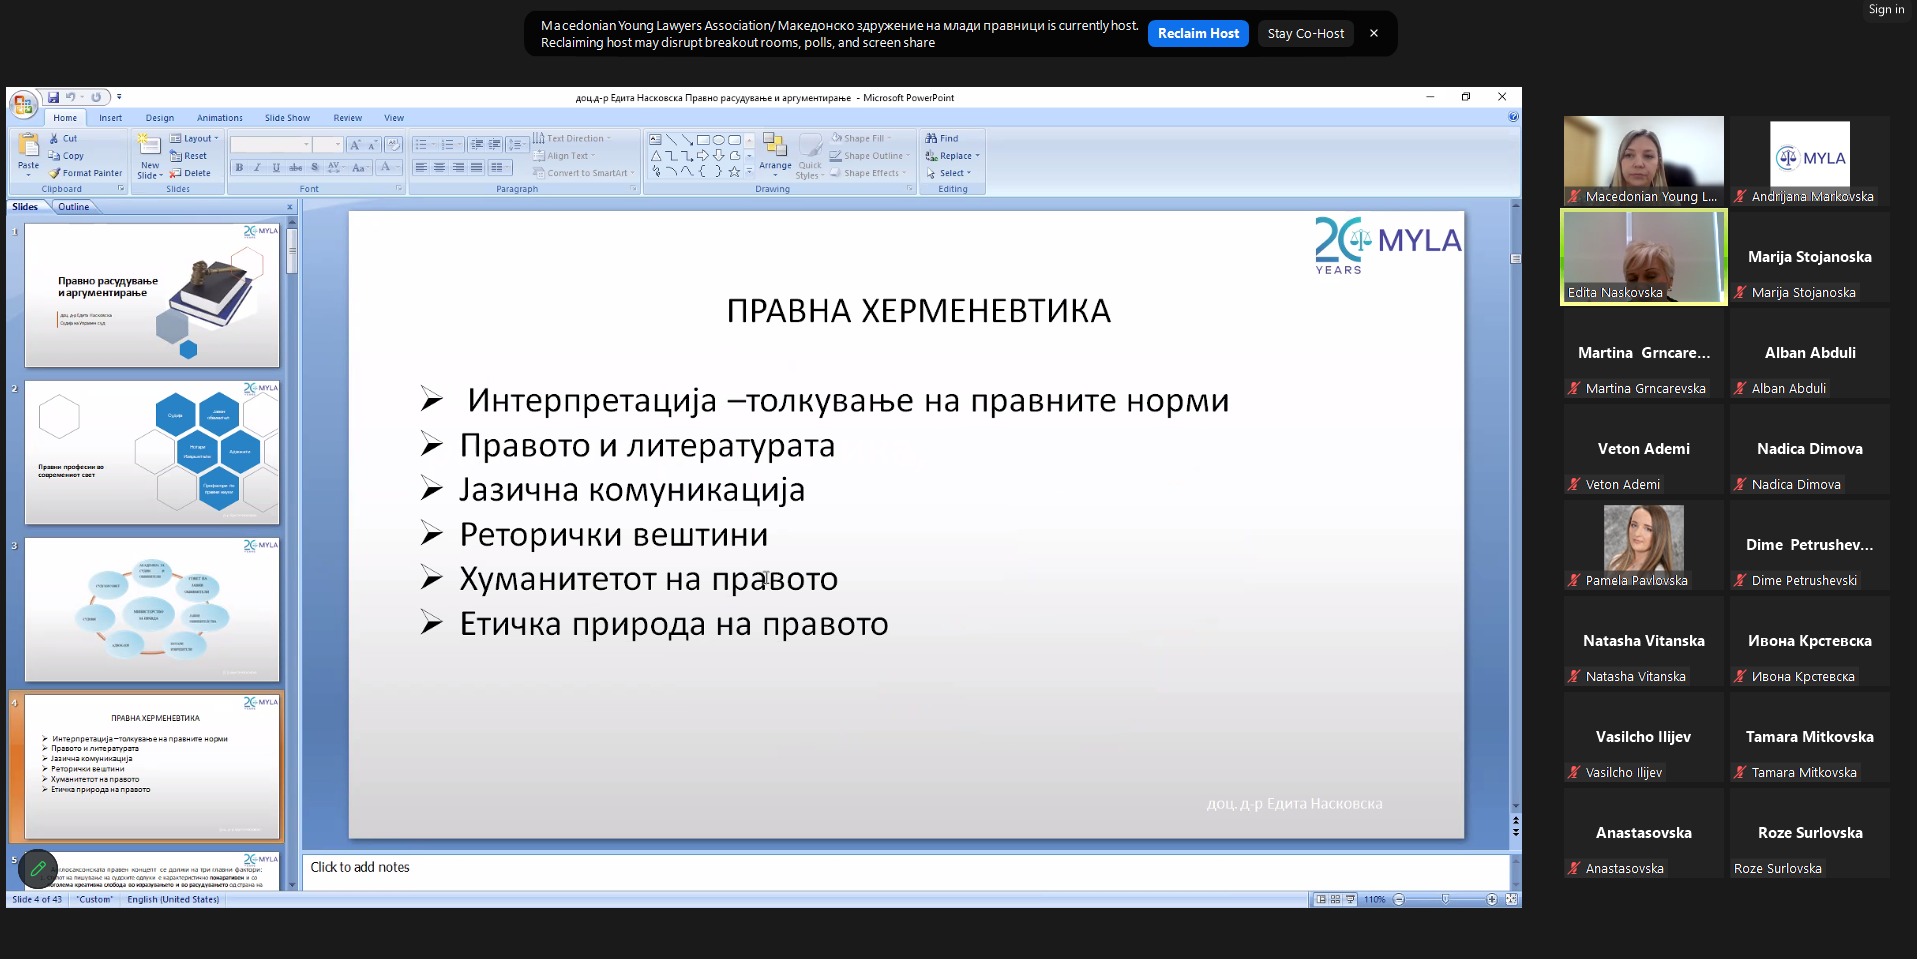Click the Find binoculars icon

pos(932,139)
